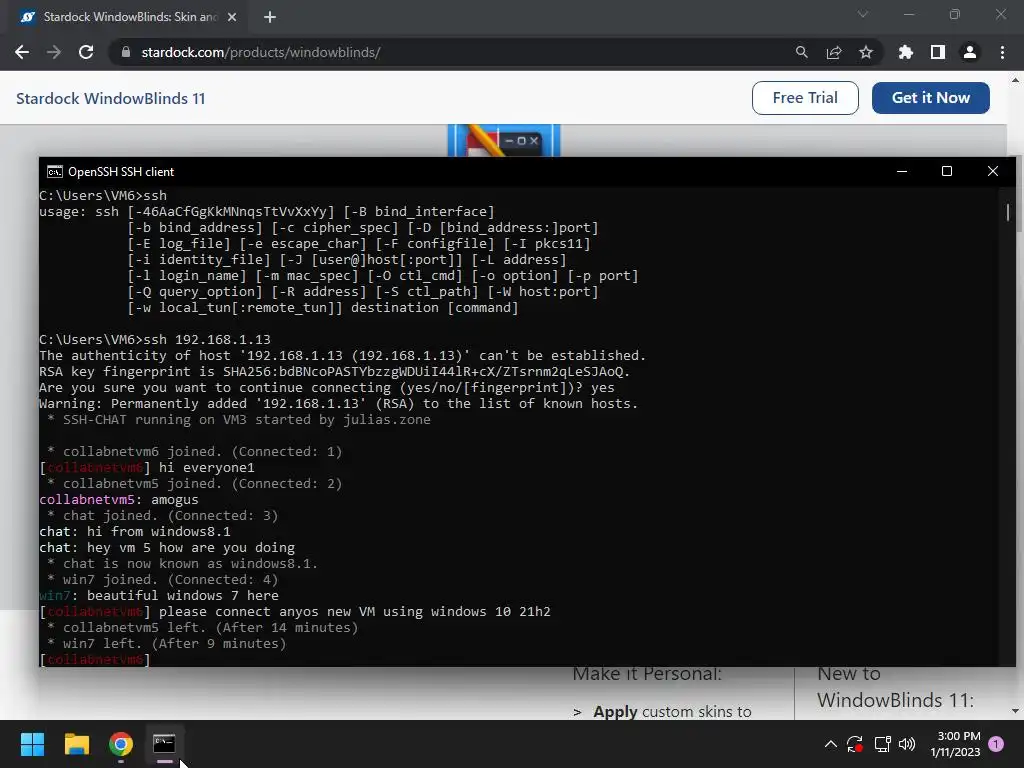This screenshot has width=1024, height=768.
Task: Minimize the OpenSSH SSH client window
Action: pos(902,171)
